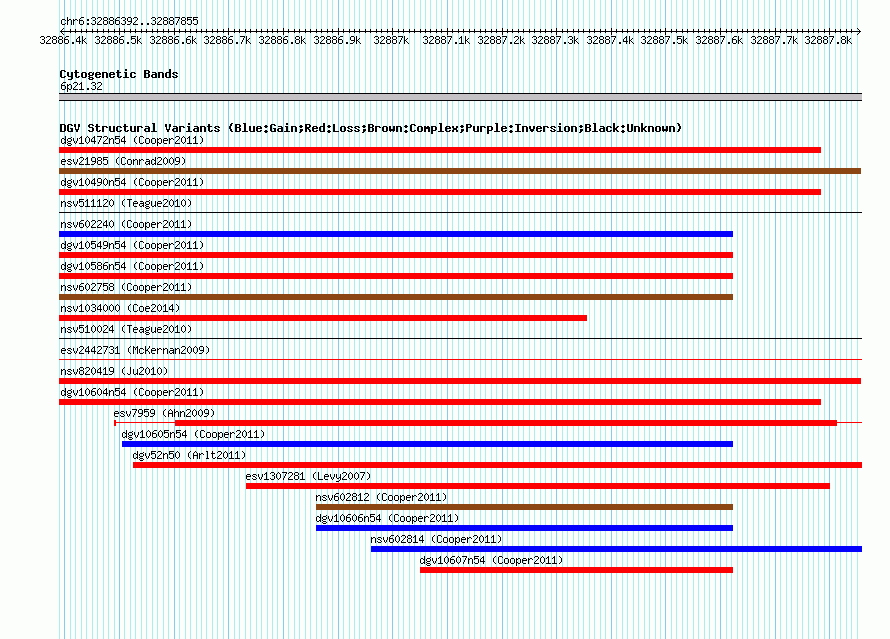The height and width of the screenshot is (639, 890).
Task: Click the 32887.1k ruler tick label
Action: pyautogui.click(x=446, y=40)
